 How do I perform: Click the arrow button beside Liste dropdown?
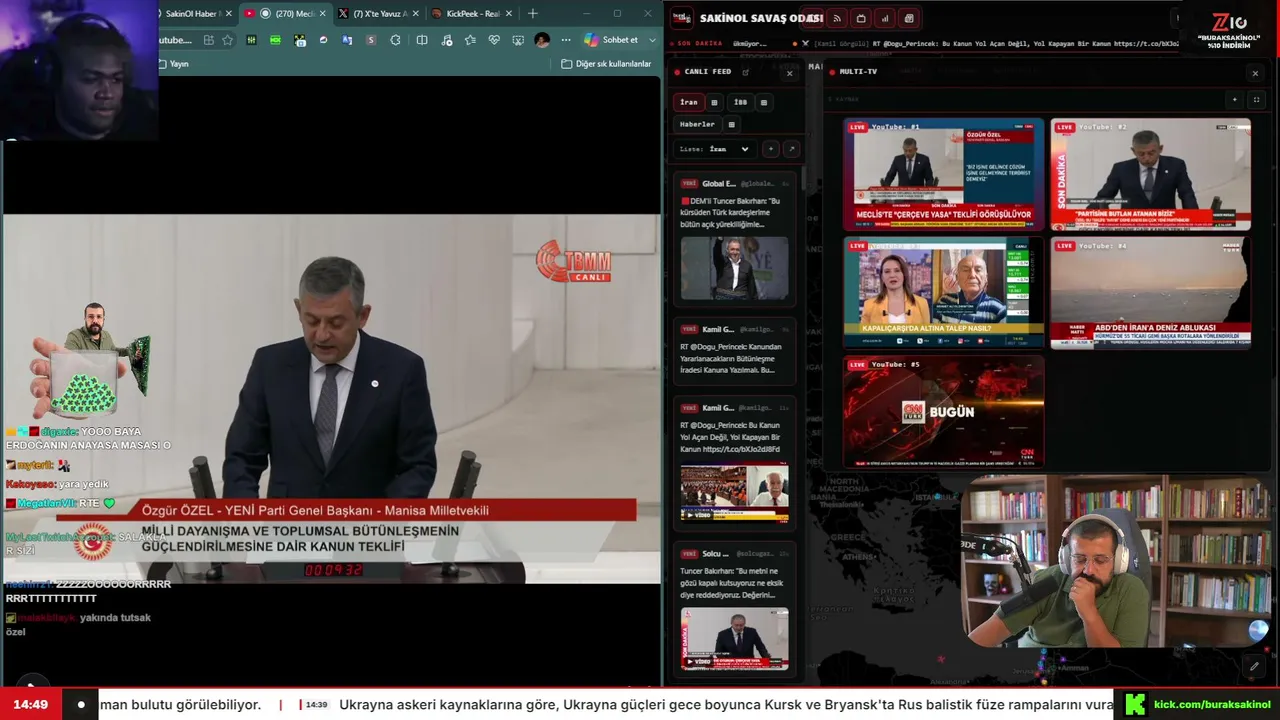click(791, 149)
